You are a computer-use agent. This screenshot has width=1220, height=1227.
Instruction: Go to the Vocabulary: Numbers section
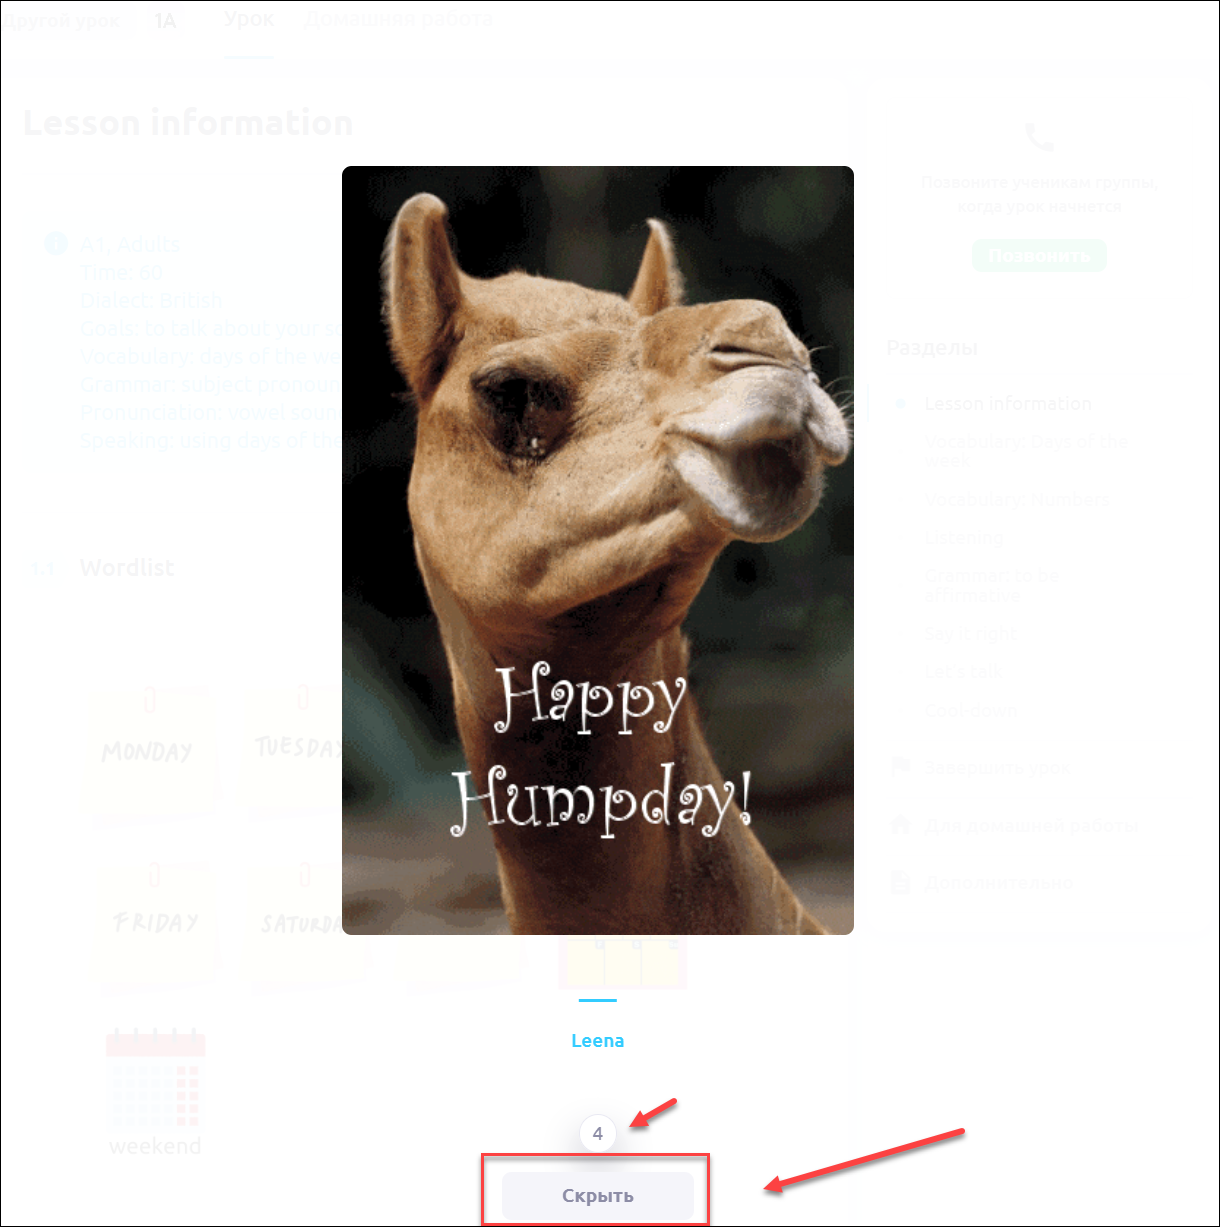point(1016,499)
